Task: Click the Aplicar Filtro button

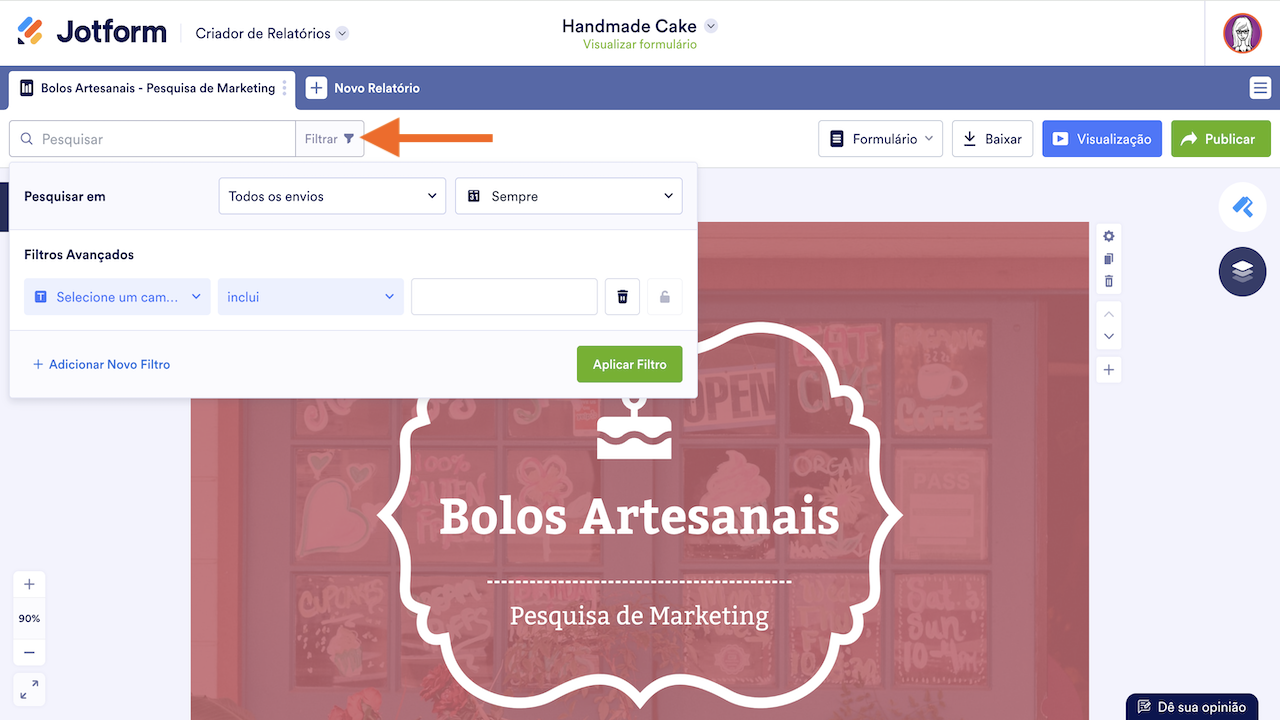Action: 629,364
